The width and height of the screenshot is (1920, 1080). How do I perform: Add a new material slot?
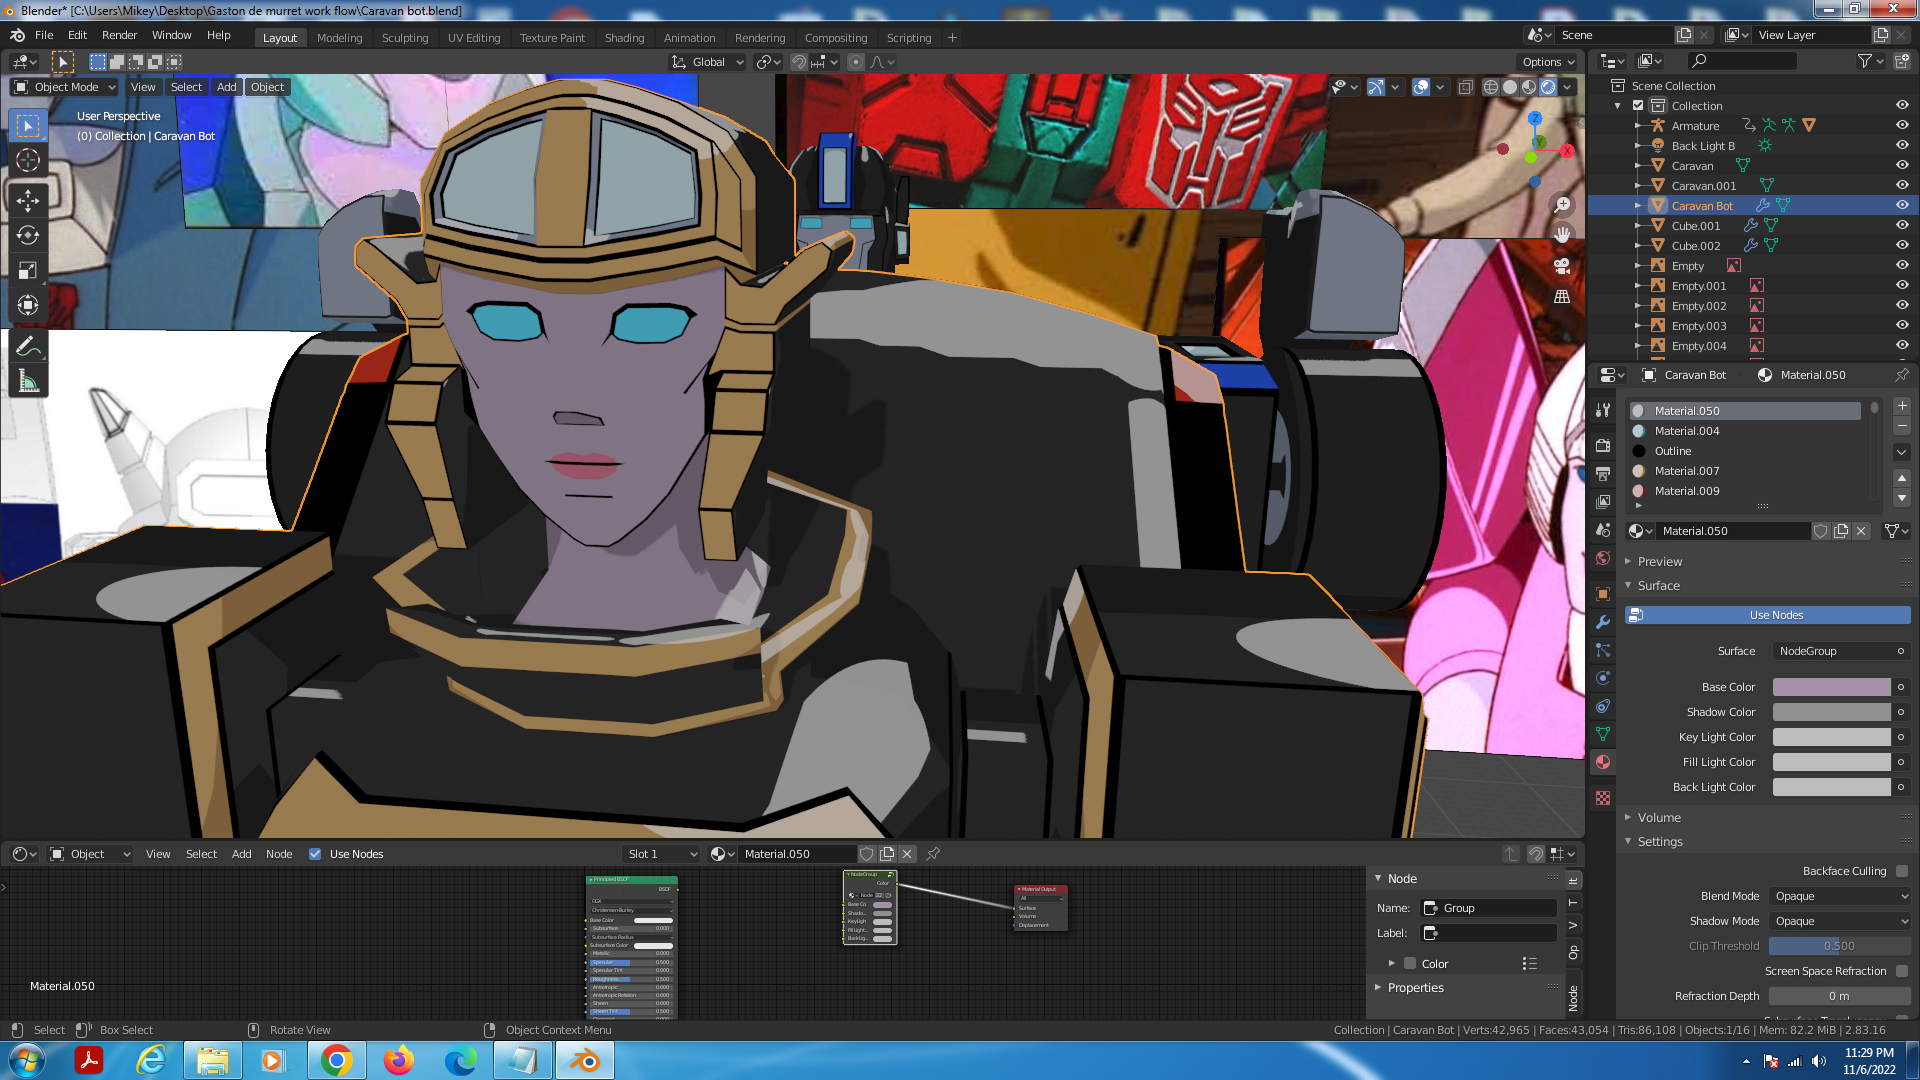coord(1902,406)
